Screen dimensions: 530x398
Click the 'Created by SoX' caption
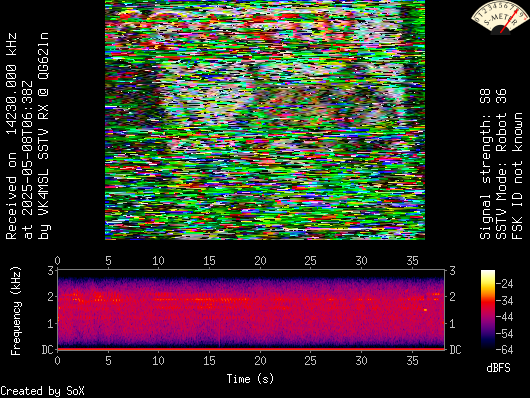tap(42, 391)
